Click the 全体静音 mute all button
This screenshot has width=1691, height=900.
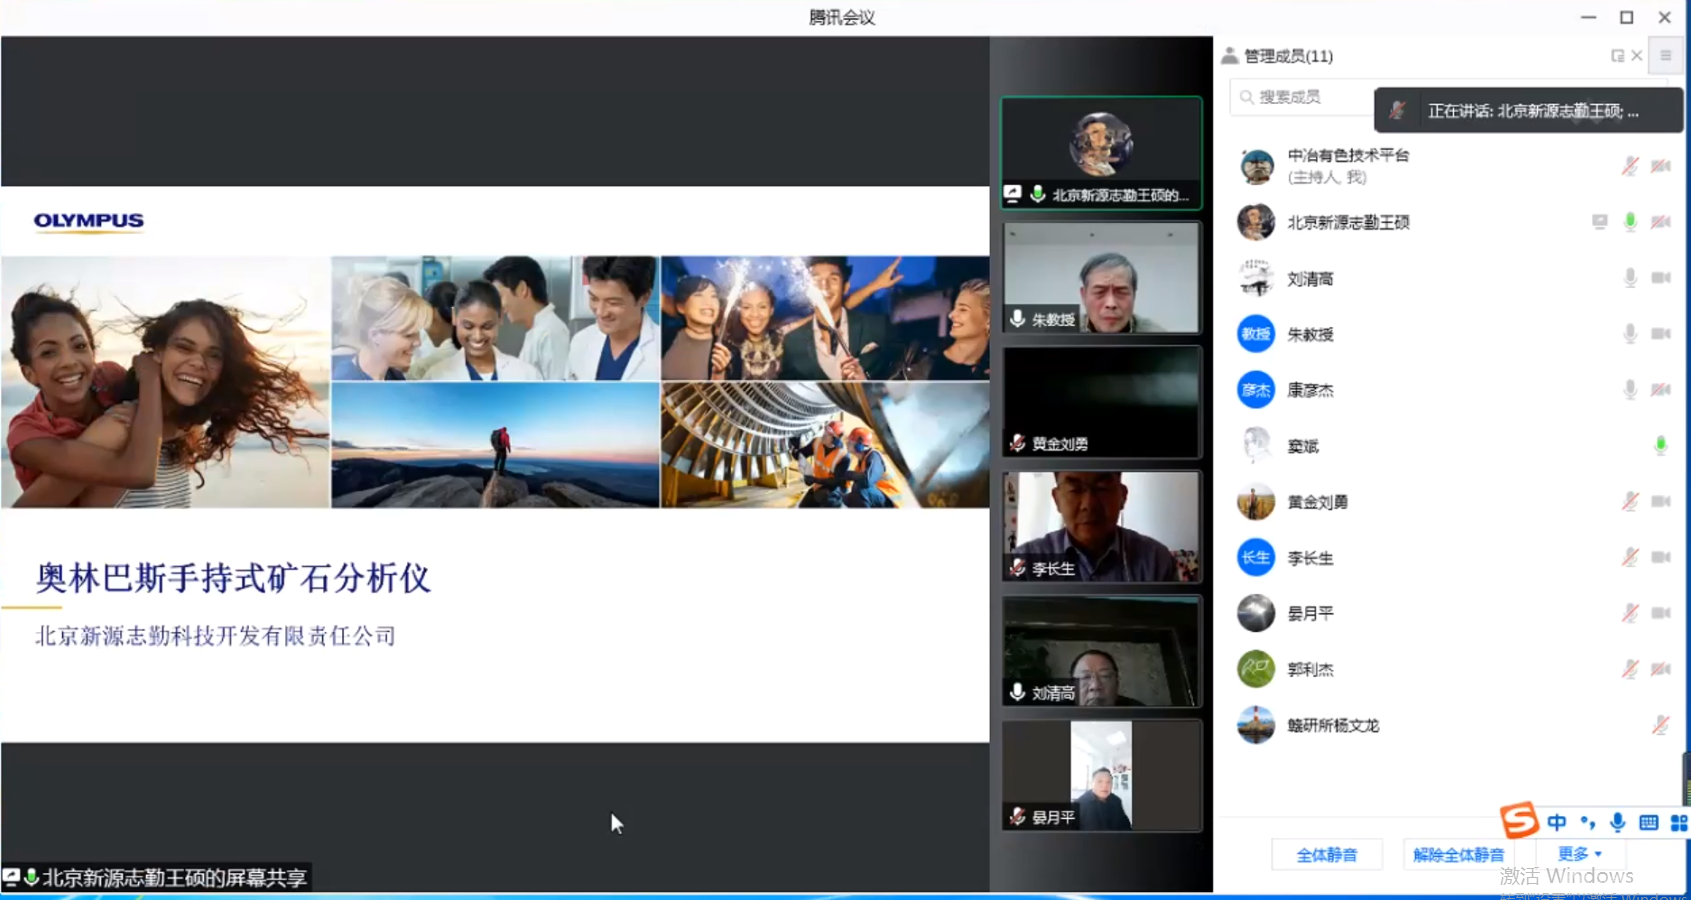tap(1327, 855)
